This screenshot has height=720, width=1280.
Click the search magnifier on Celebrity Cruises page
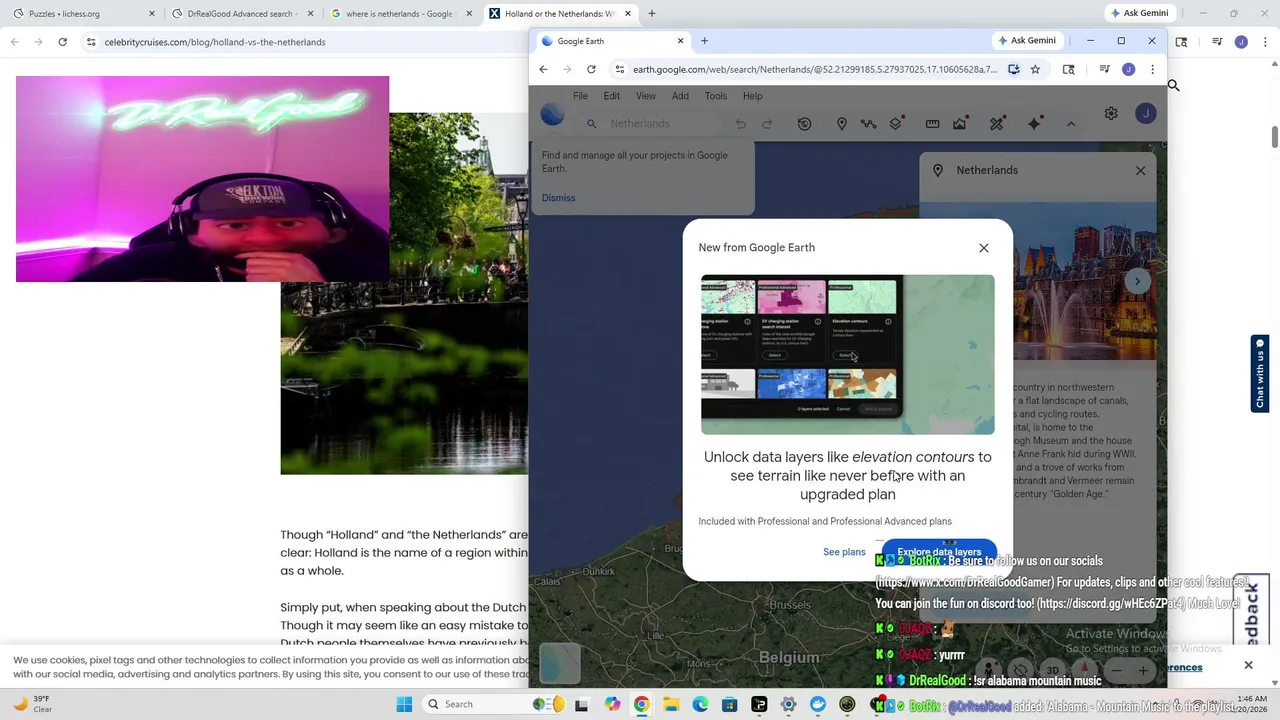pos(1174,86)
